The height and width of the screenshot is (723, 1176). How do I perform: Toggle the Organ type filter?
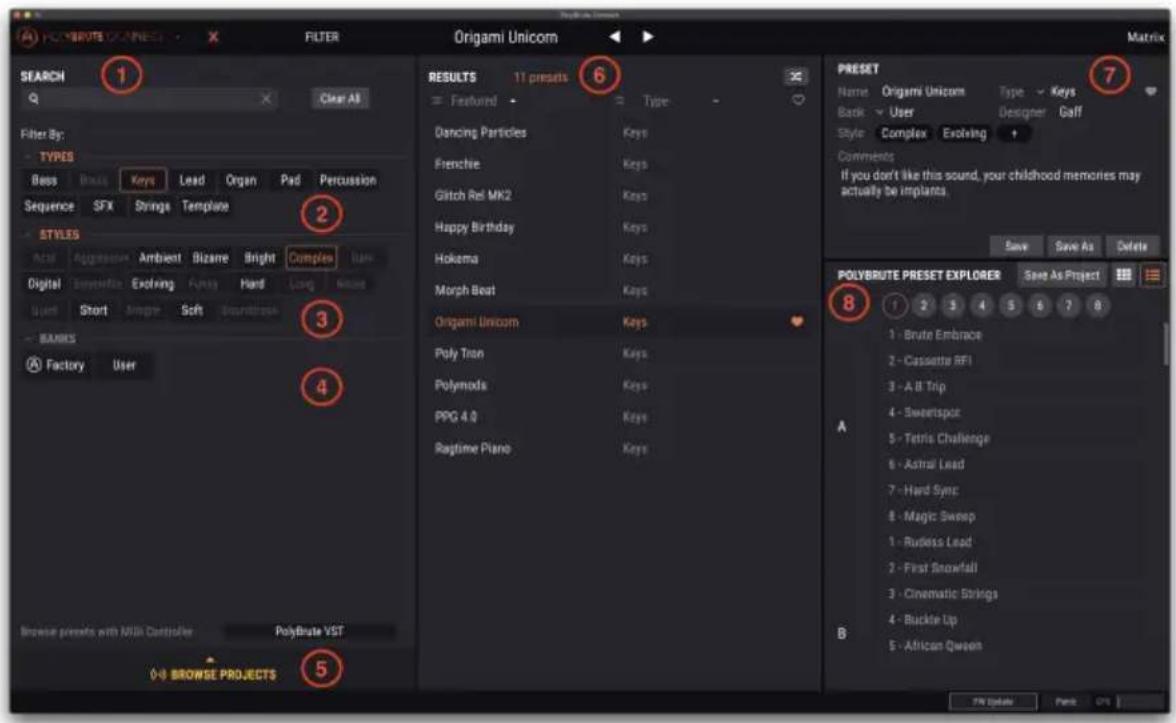point(241,180)
